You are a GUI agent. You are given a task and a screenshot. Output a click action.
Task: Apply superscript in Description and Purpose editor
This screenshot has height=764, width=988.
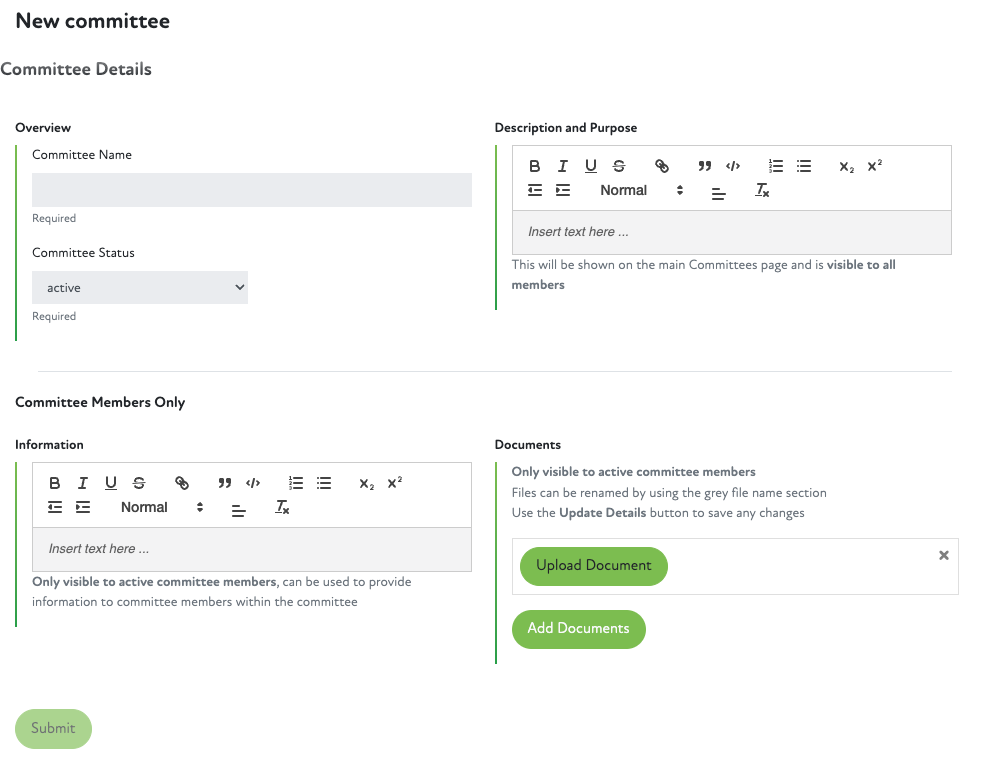point(874,167)
